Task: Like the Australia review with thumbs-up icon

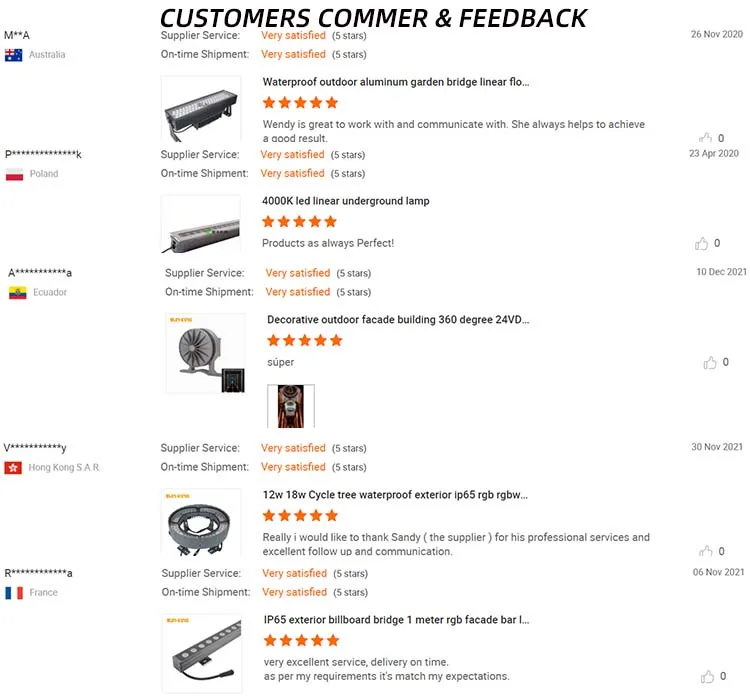Action: pos(705,138)
